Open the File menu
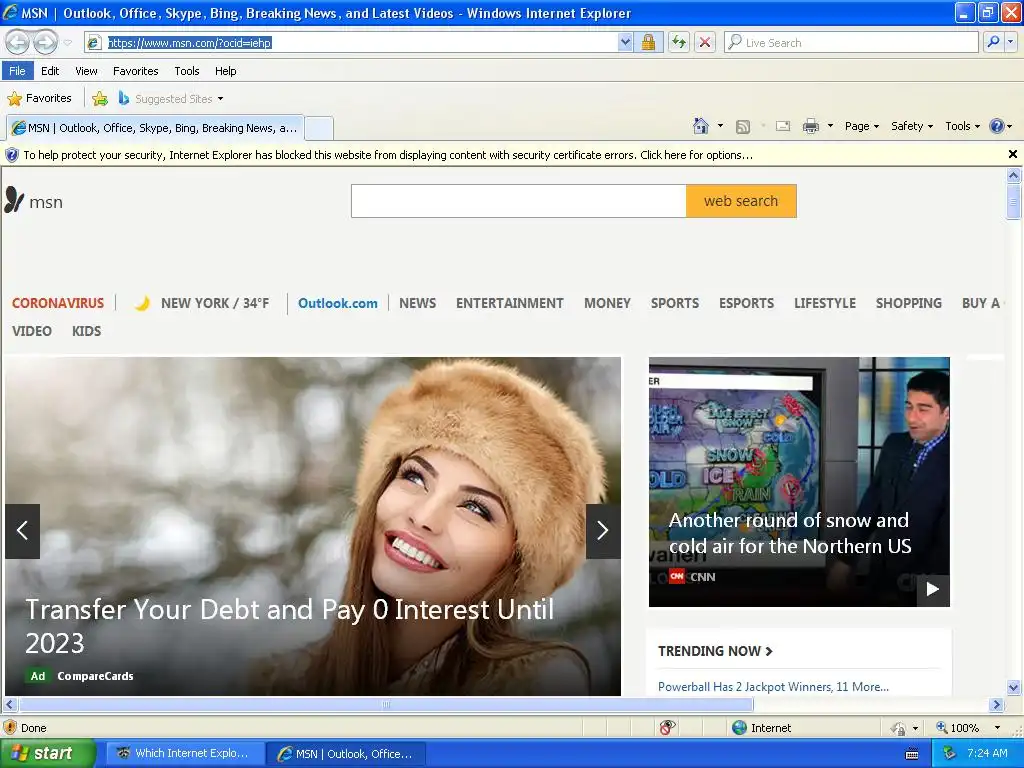Viewport: 1024px width, 768px height. [x=18, y=71]
